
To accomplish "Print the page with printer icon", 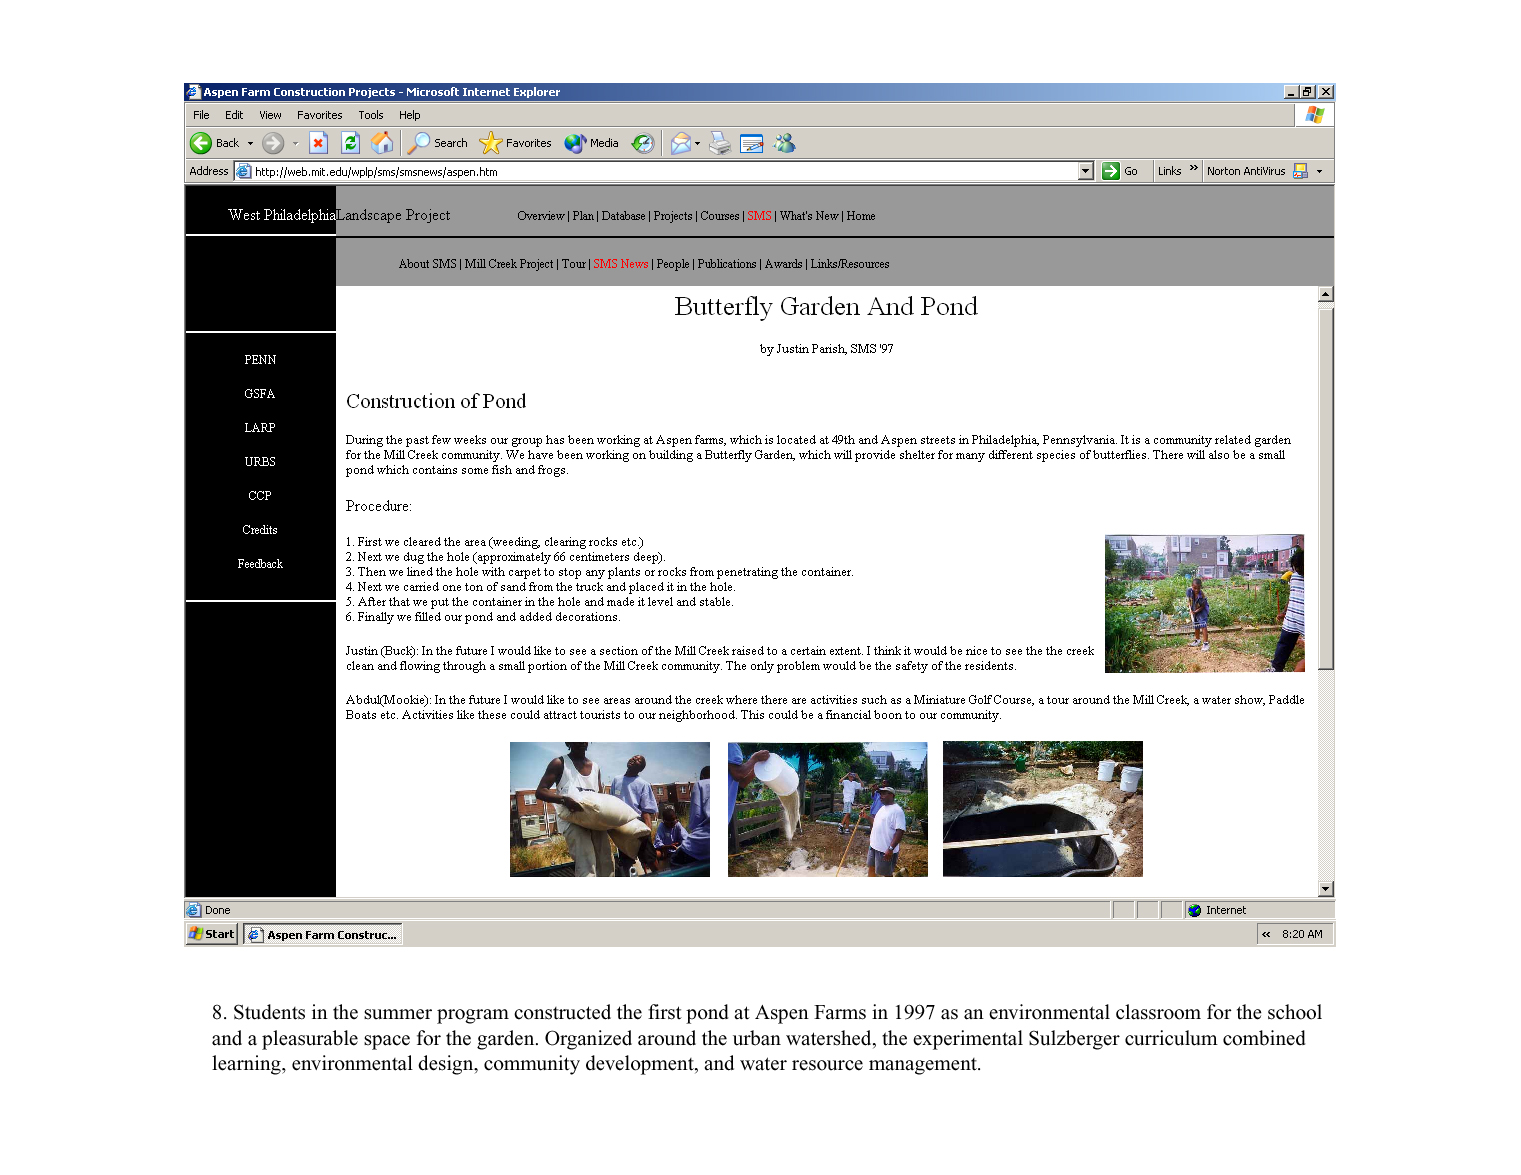I will (720, 143).
